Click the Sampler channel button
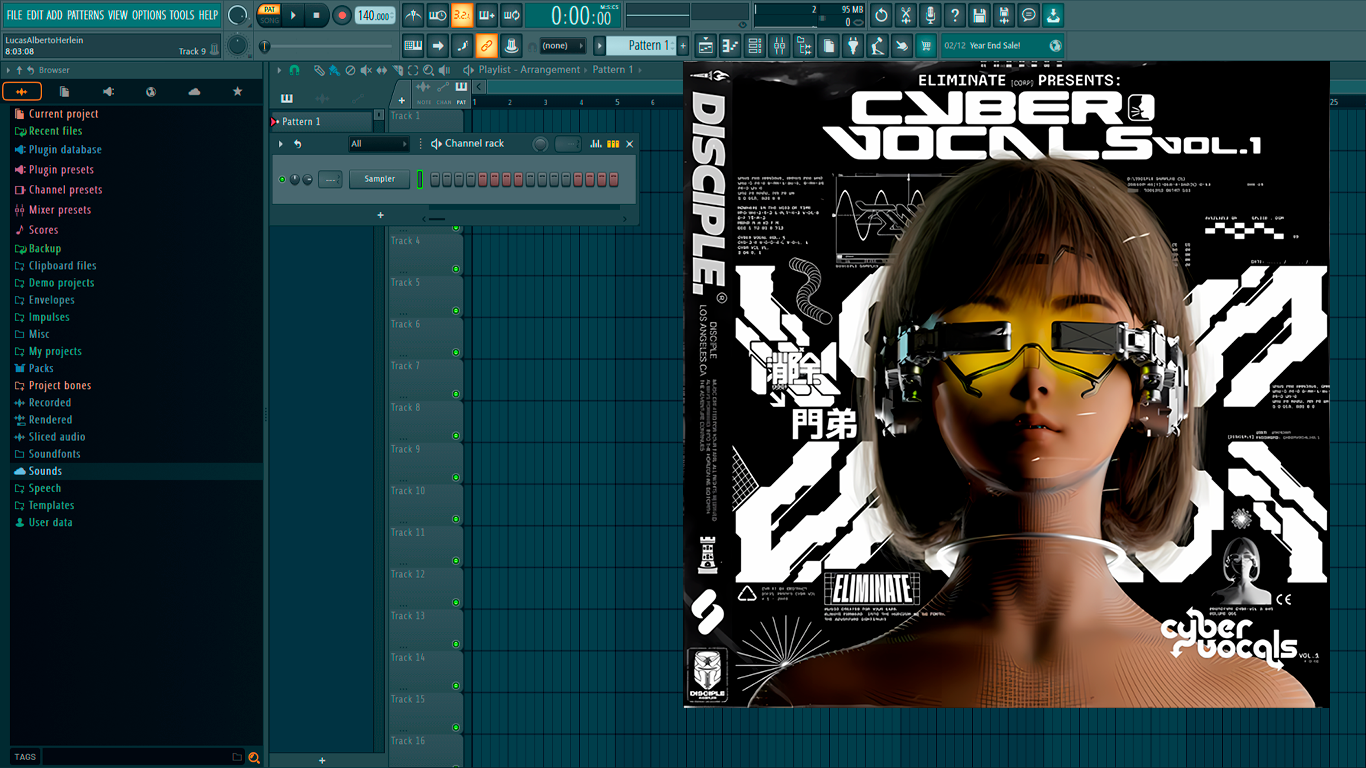The width and height of the screenshot is (1366, 768). [x=380, y=179]
